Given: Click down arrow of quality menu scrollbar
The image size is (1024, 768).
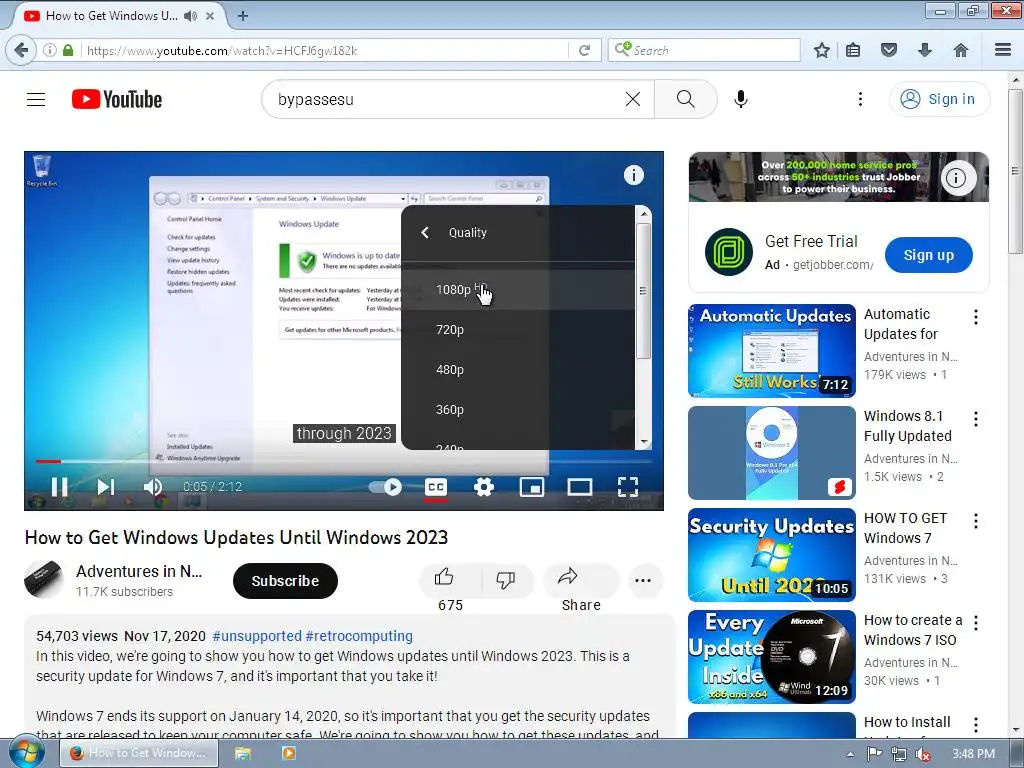Looking at the screenshot, I should (644, 442).
